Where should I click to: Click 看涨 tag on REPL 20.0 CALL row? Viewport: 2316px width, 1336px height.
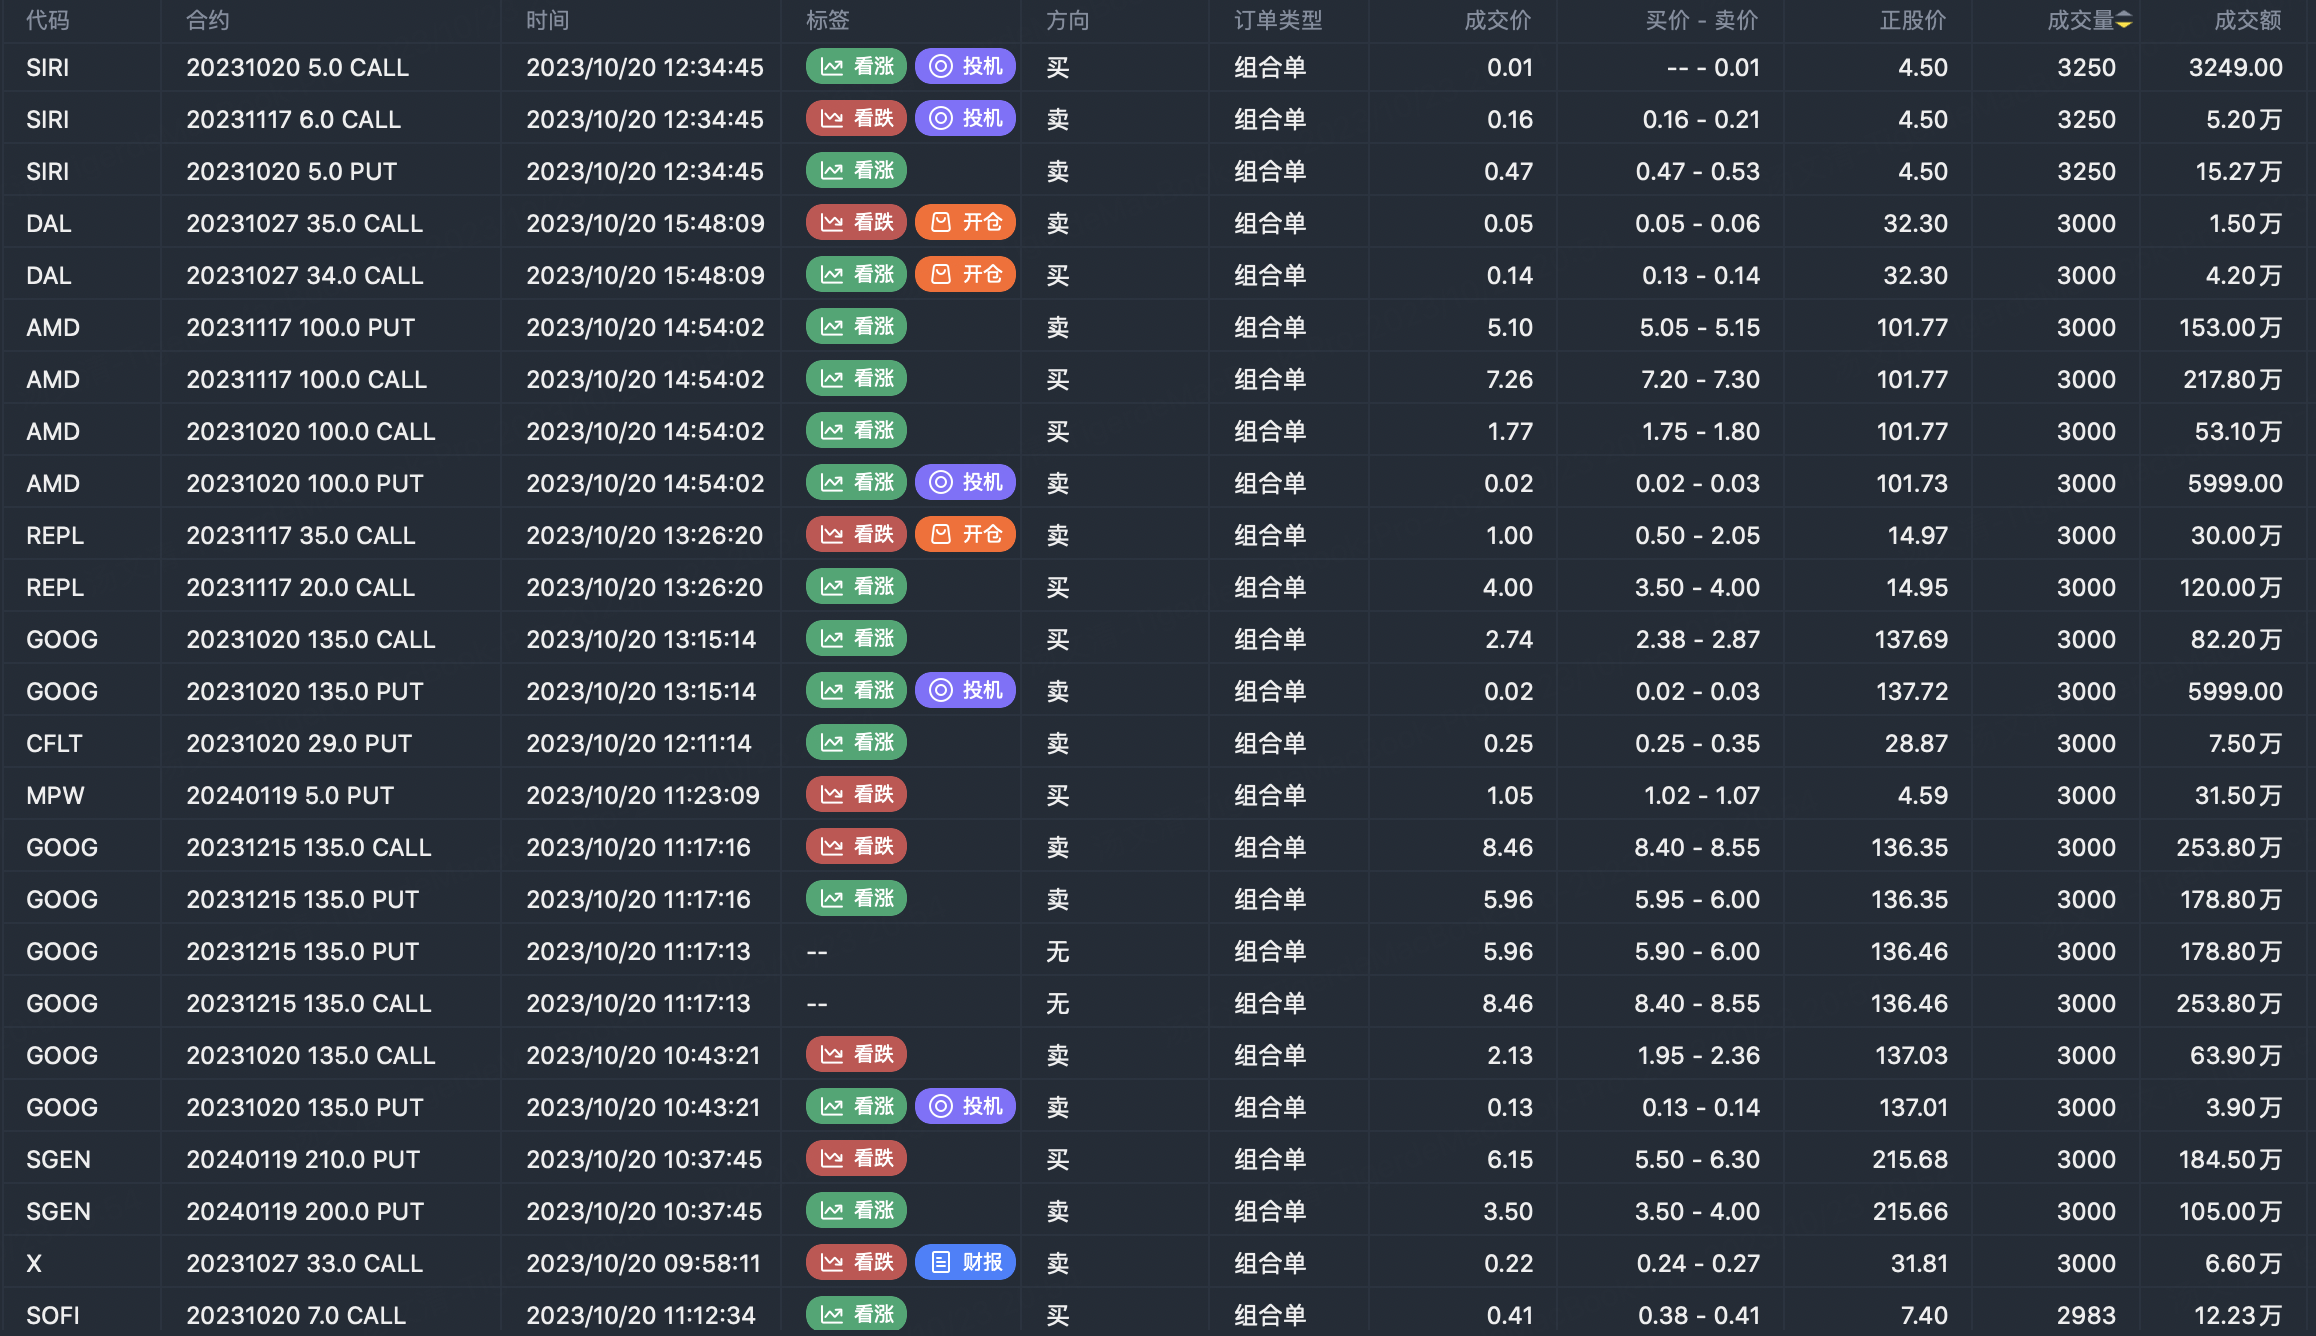(x=856, y=587)
